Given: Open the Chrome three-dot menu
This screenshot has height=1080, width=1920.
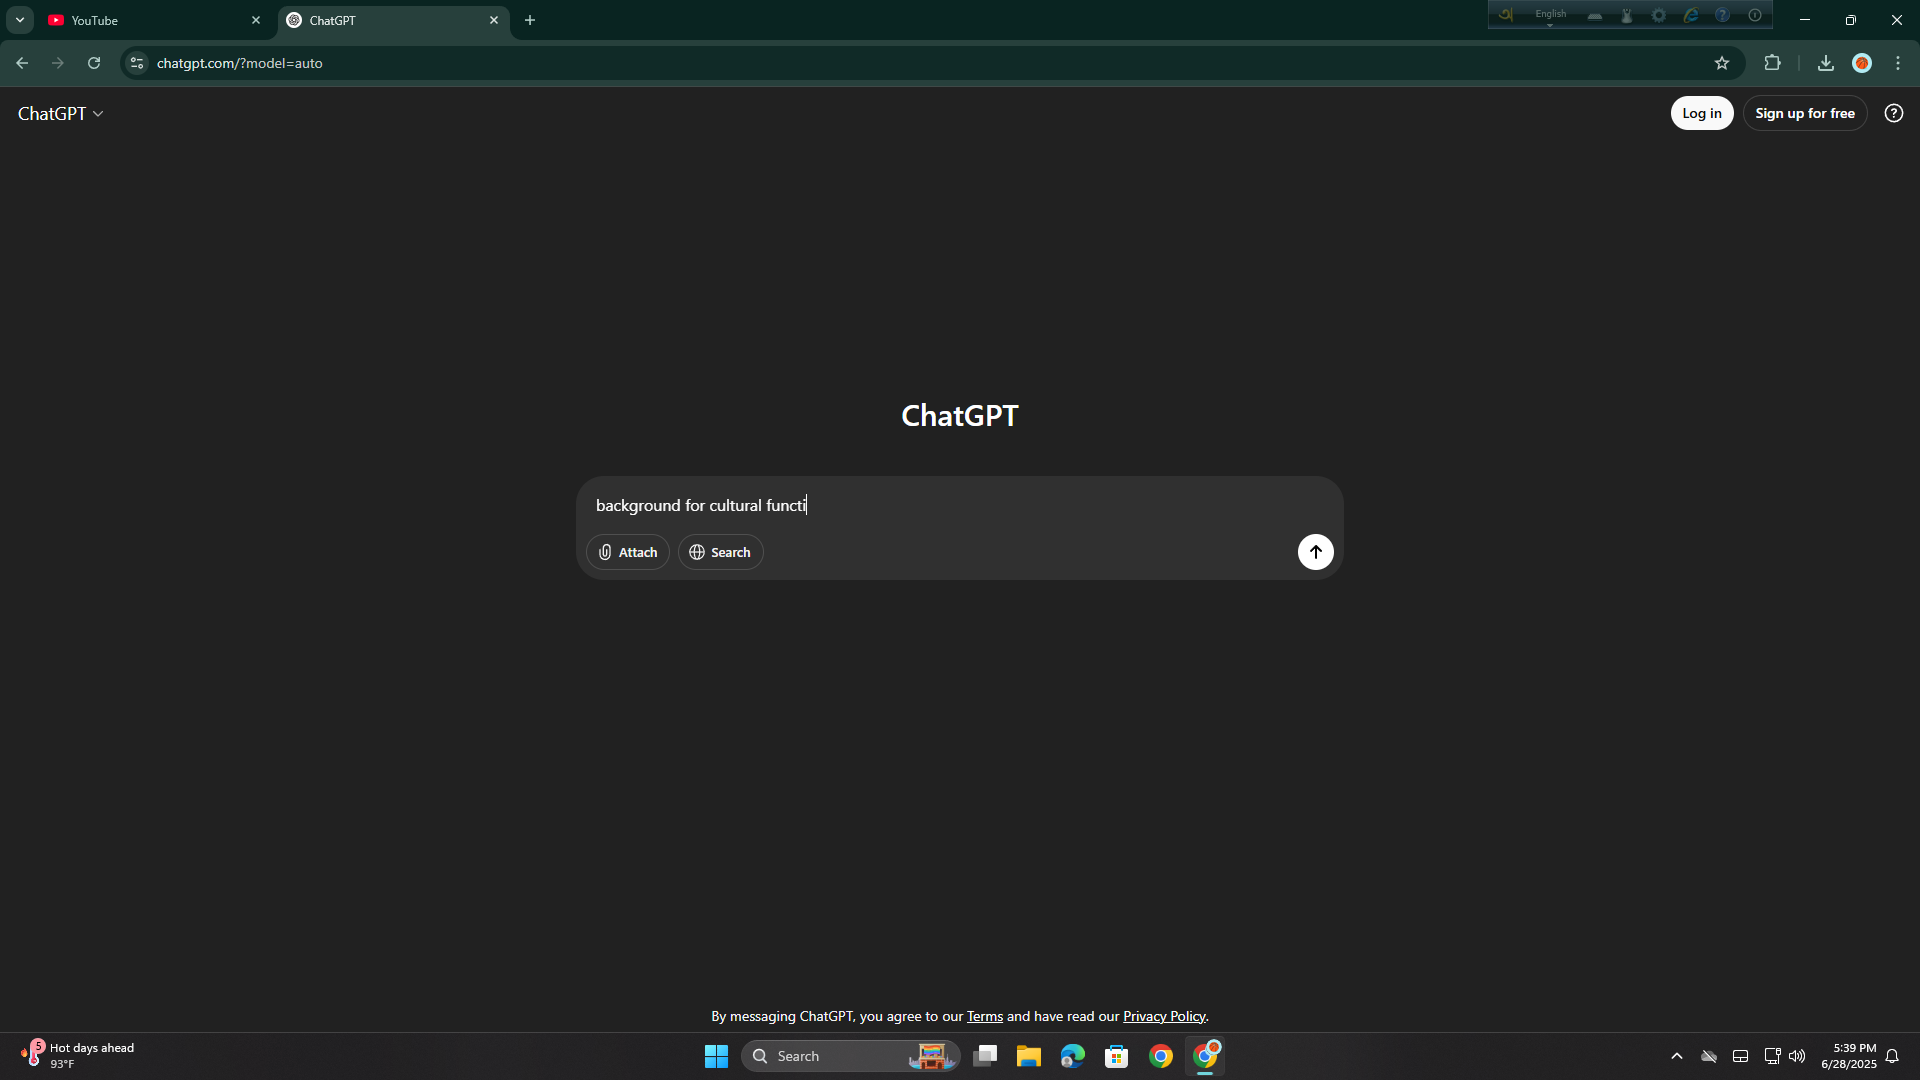Looking at the screenshot, I should [x=1897, y=63].
